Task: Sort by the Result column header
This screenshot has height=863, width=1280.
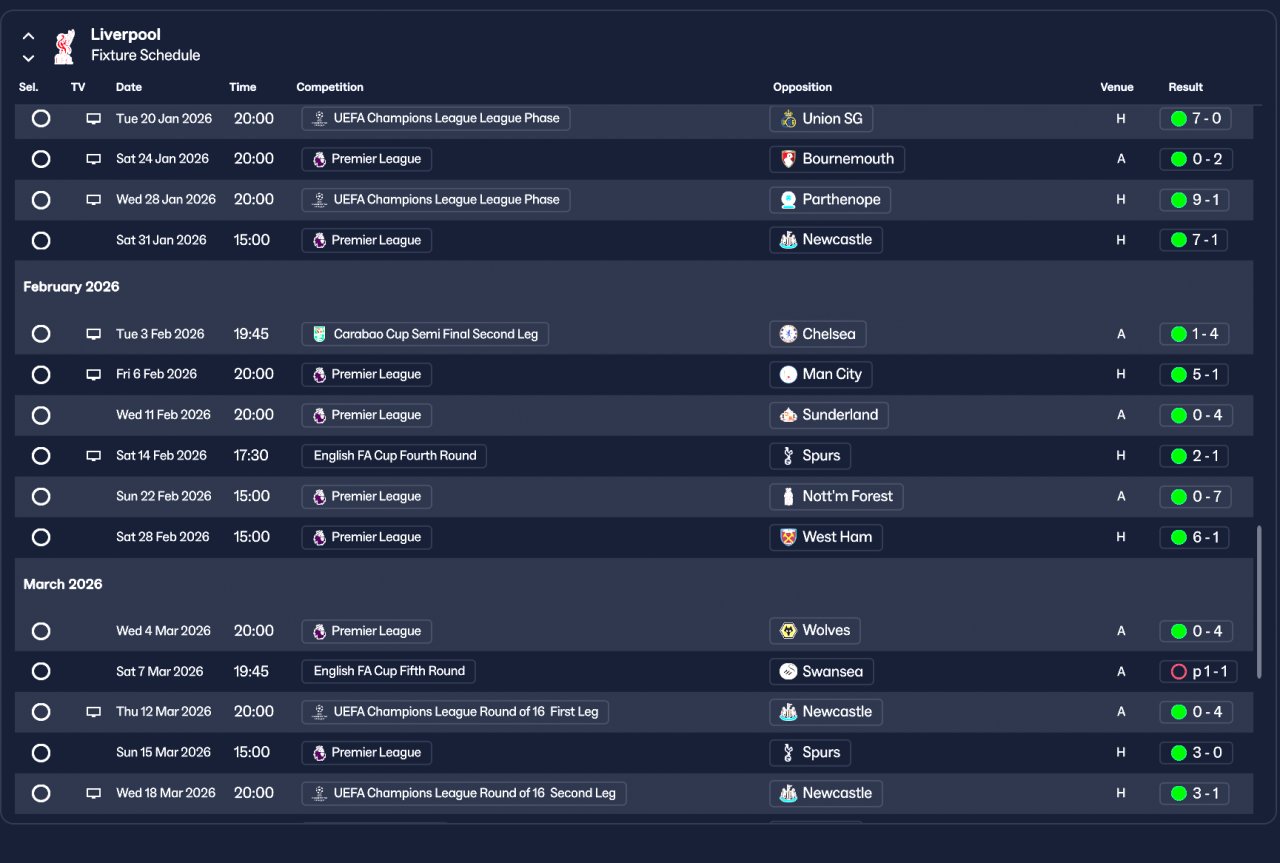Action: pos(1186,87)
